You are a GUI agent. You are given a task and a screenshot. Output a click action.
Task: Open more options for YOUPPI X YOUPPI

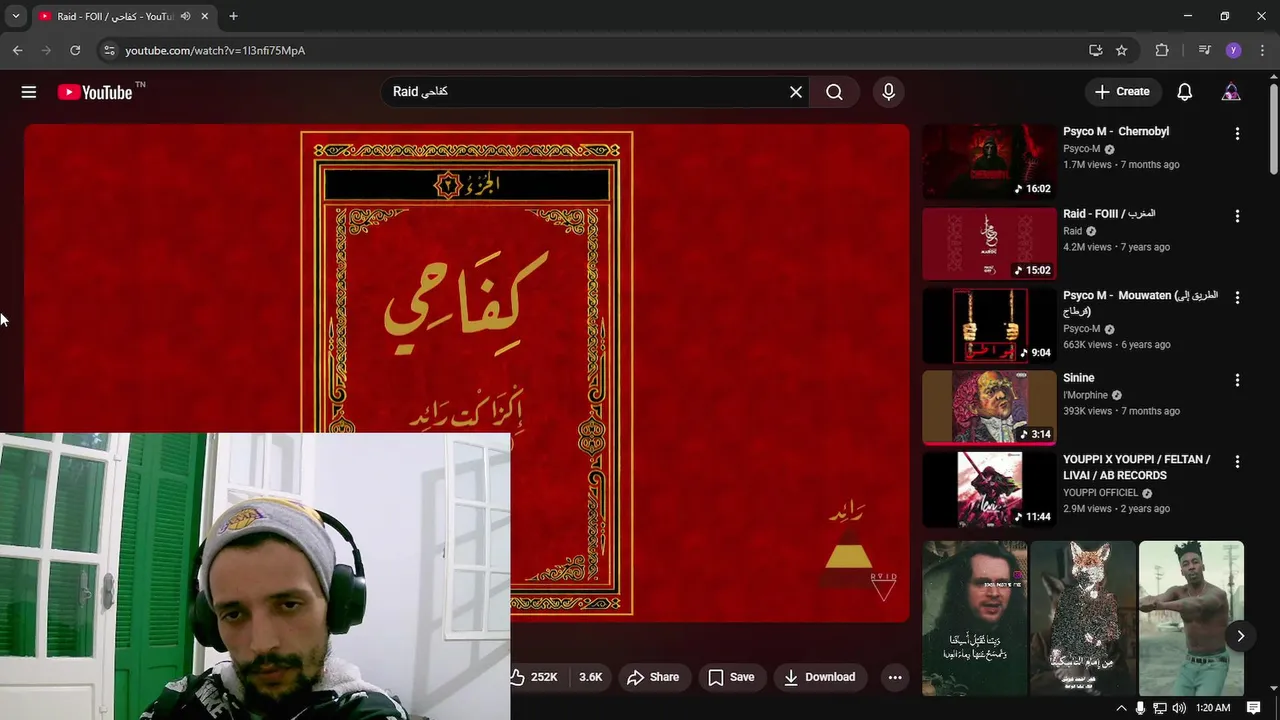point(1237,462)
